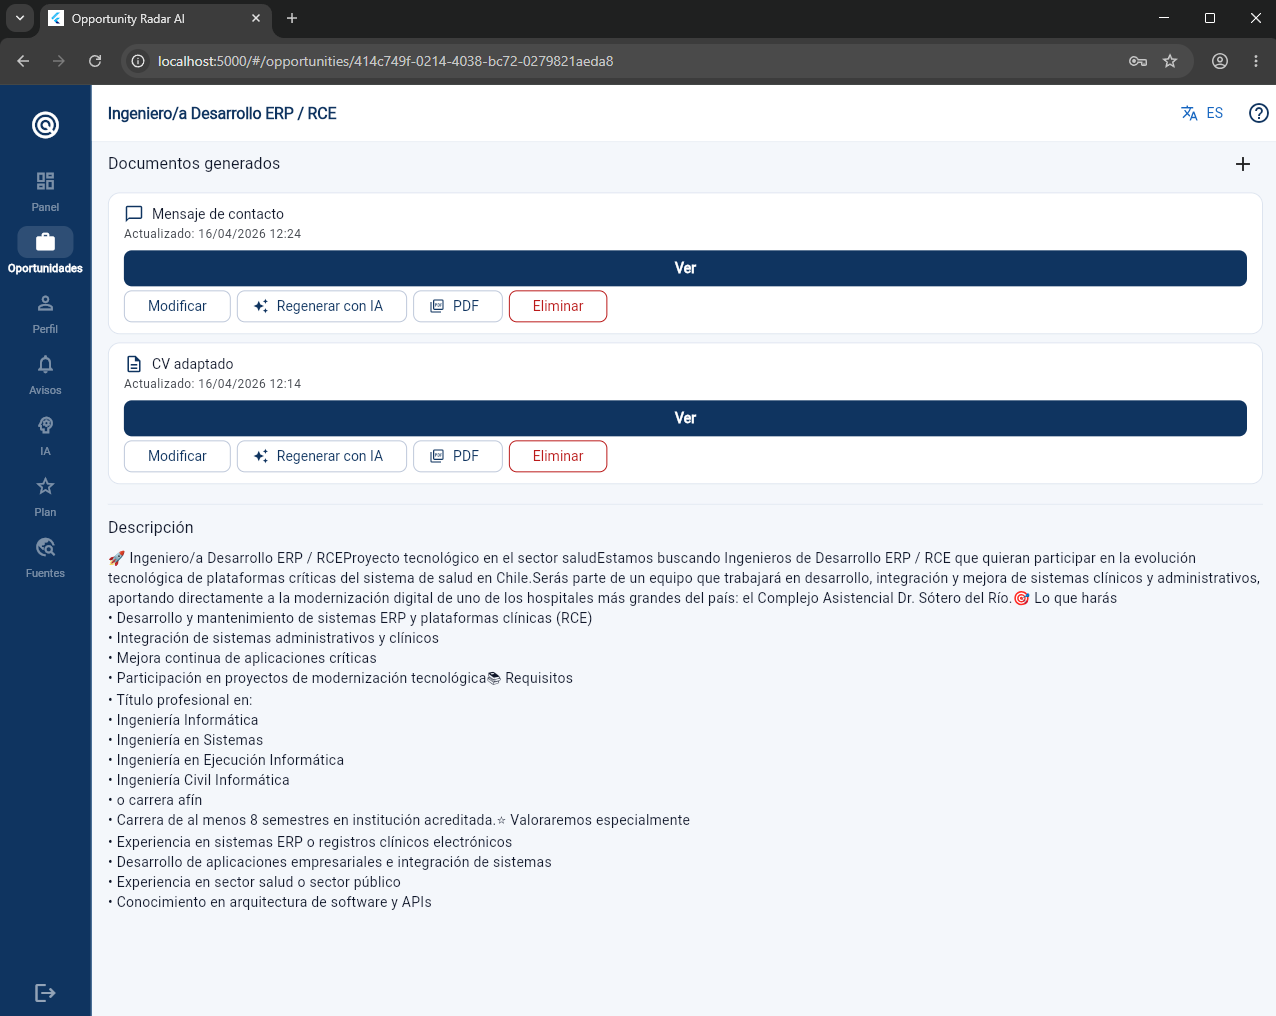Close the Opportunity Radar AI tab
Screen dimensions: 1276x1016
pos(256,18)
